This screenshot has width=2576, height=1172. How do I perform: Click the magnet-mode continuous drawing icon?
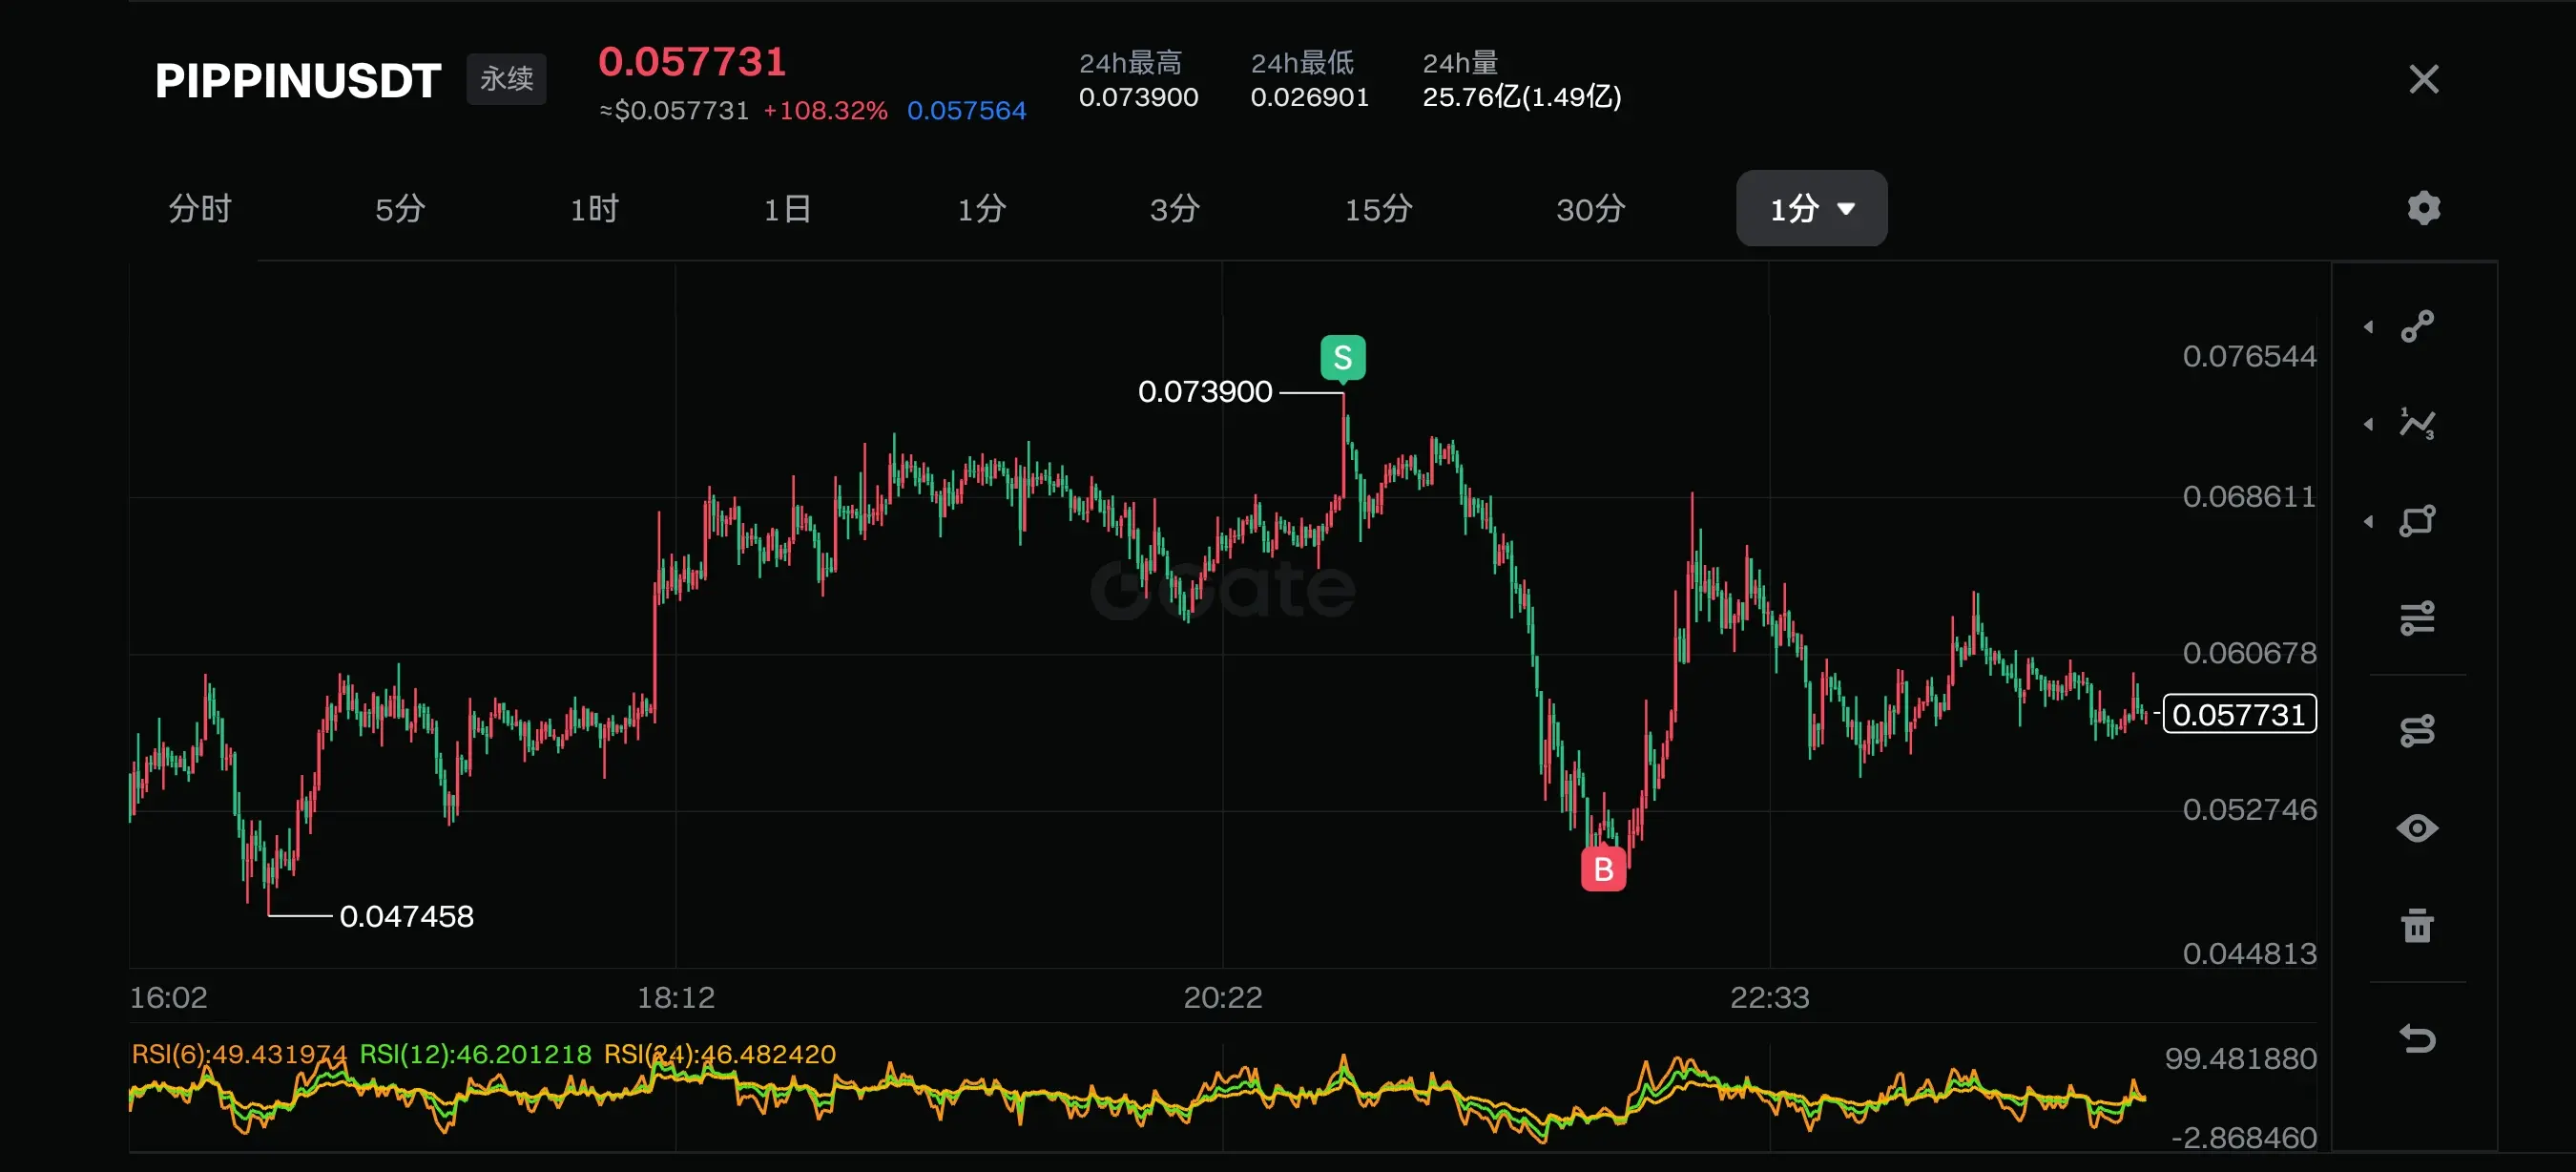(x=2417, y=731)
